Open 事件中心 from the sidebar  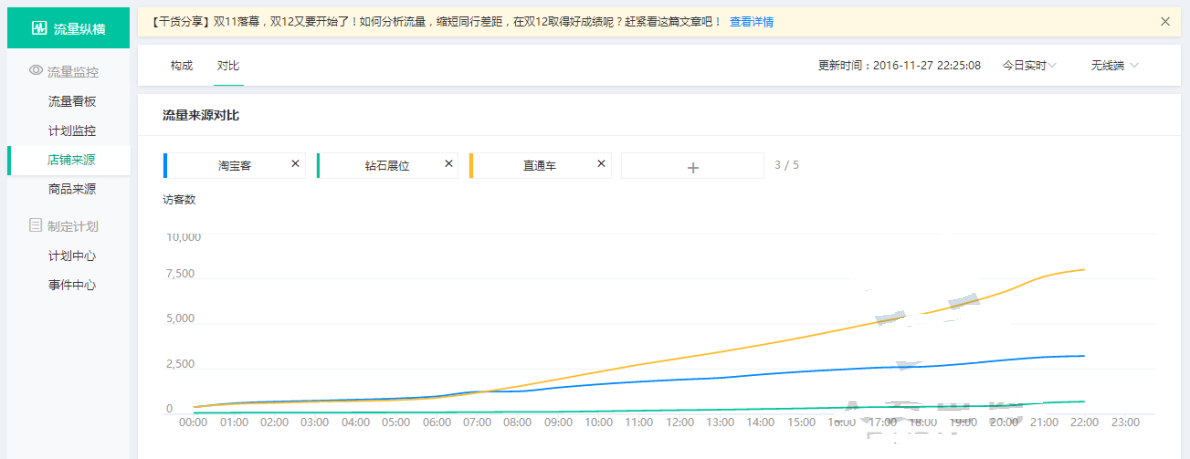72,285
